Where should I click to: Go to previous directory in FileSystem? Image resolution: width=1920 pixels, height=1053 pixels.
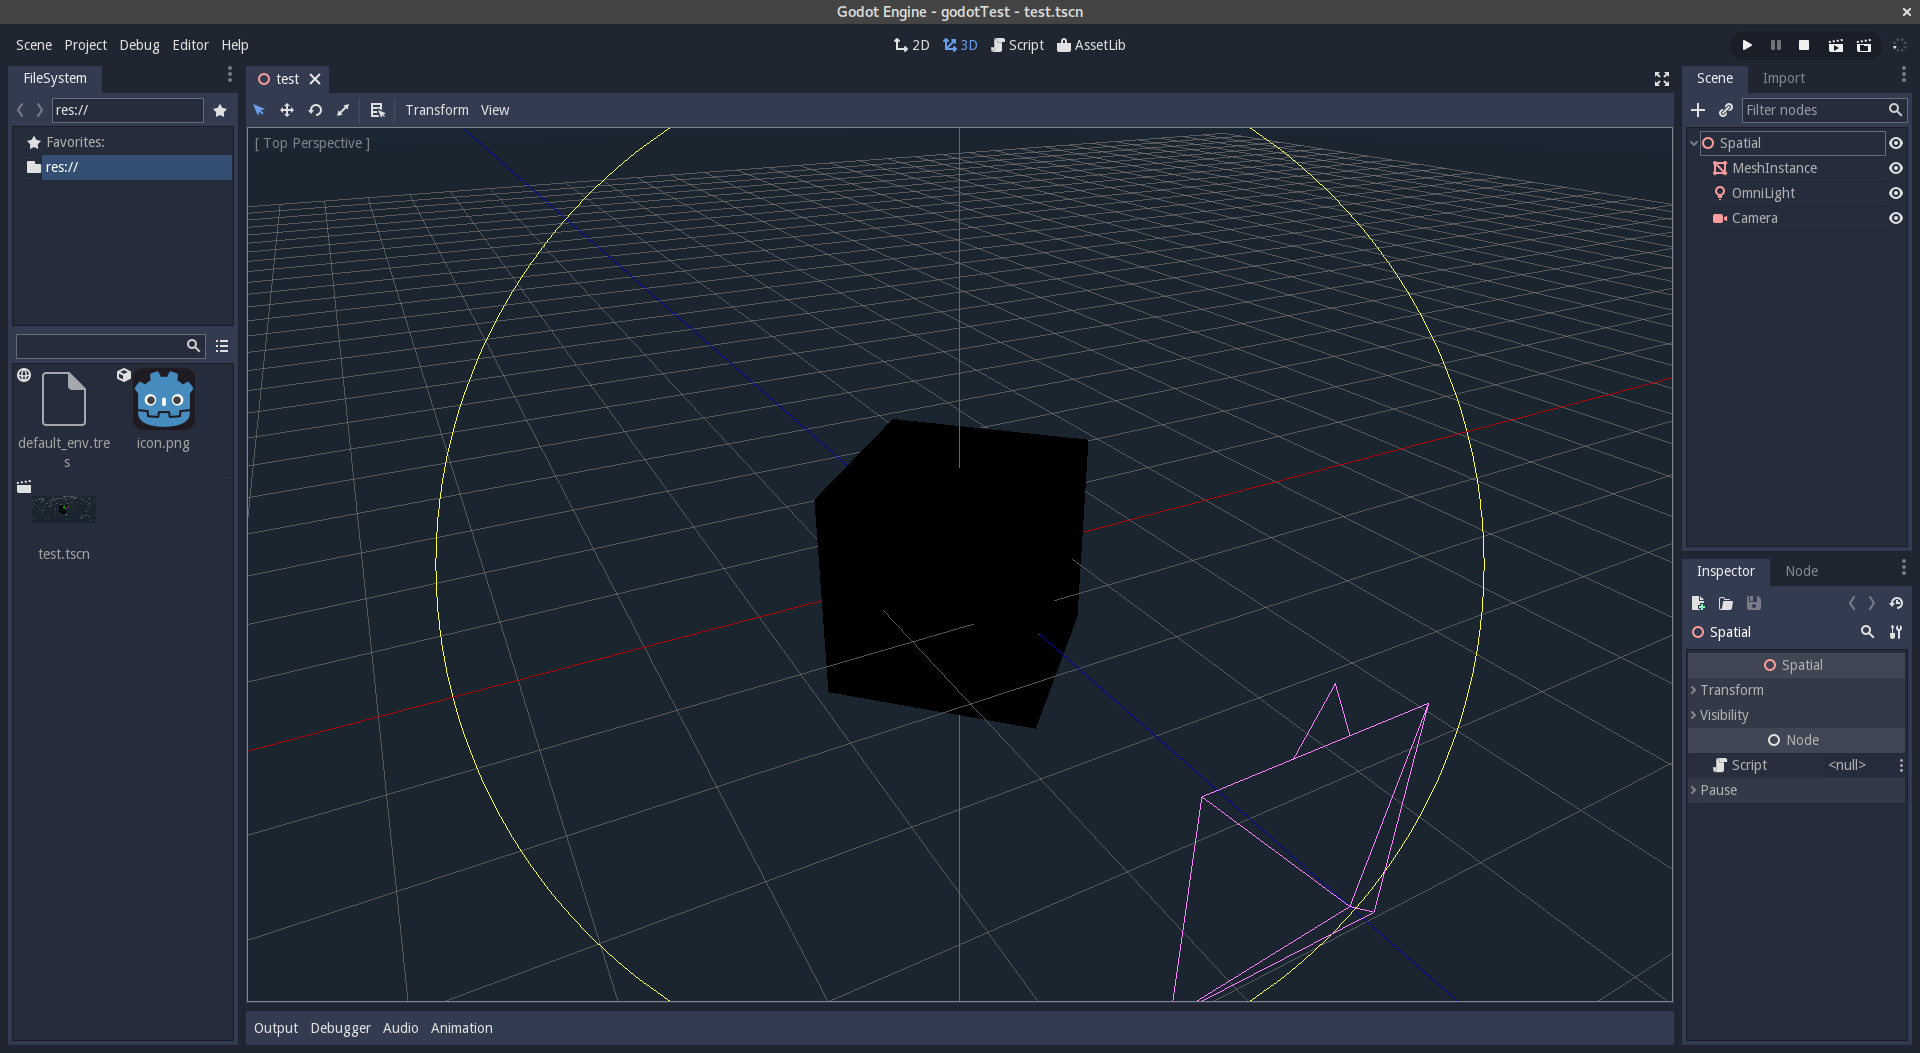point(20,110)
